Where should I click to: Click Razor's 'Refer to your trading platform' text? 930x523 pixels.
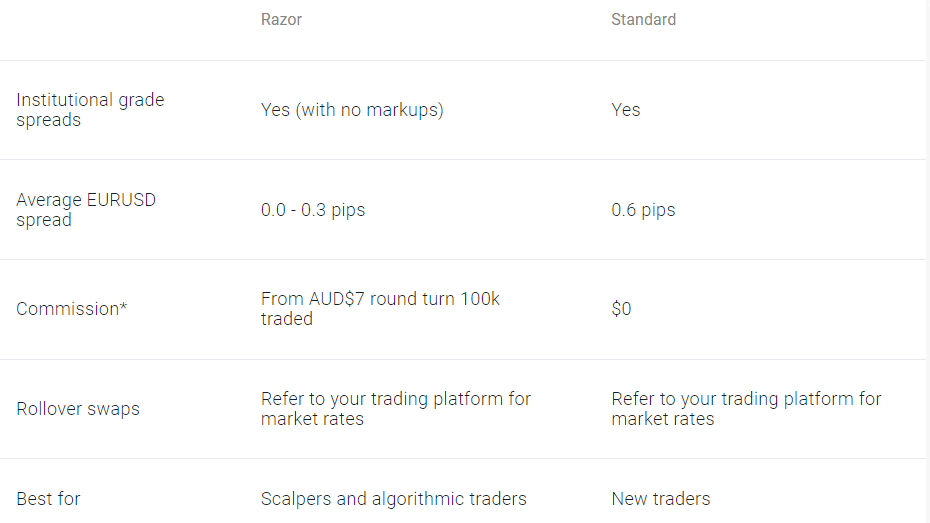pyautogui.click(x=396, y=409)
